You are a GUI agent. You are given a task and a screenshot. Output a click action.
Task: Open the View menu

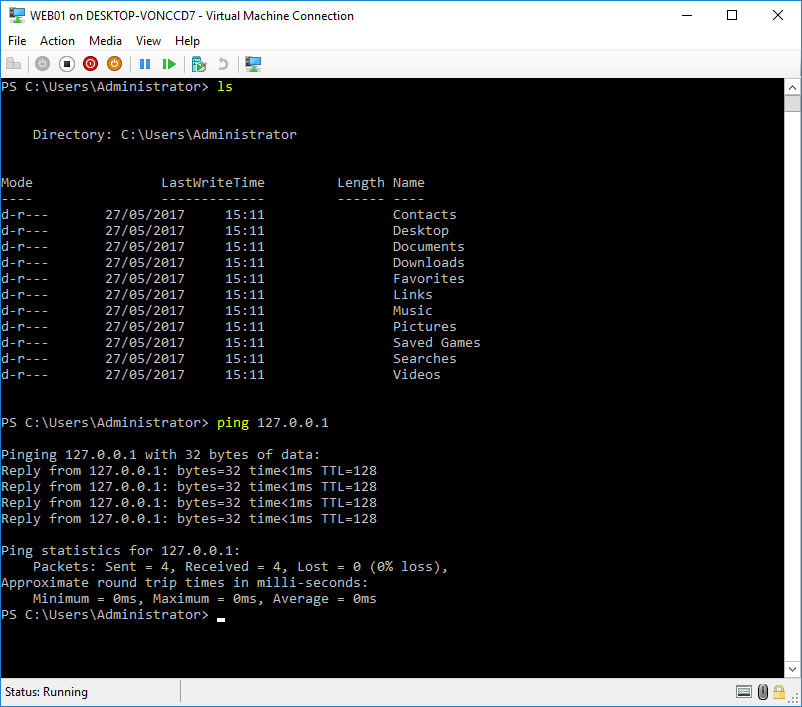coord(148,41)
